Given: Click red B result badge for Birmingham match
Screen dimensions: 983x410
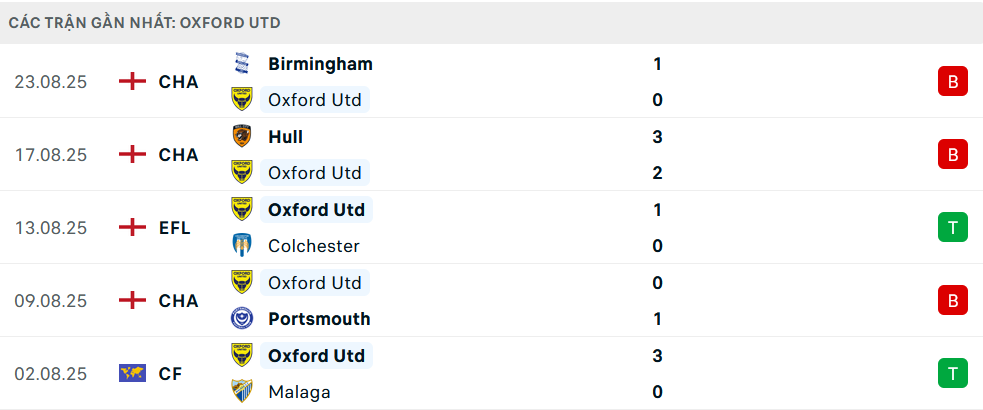Looking at the screenshot, I should point(953,82).
